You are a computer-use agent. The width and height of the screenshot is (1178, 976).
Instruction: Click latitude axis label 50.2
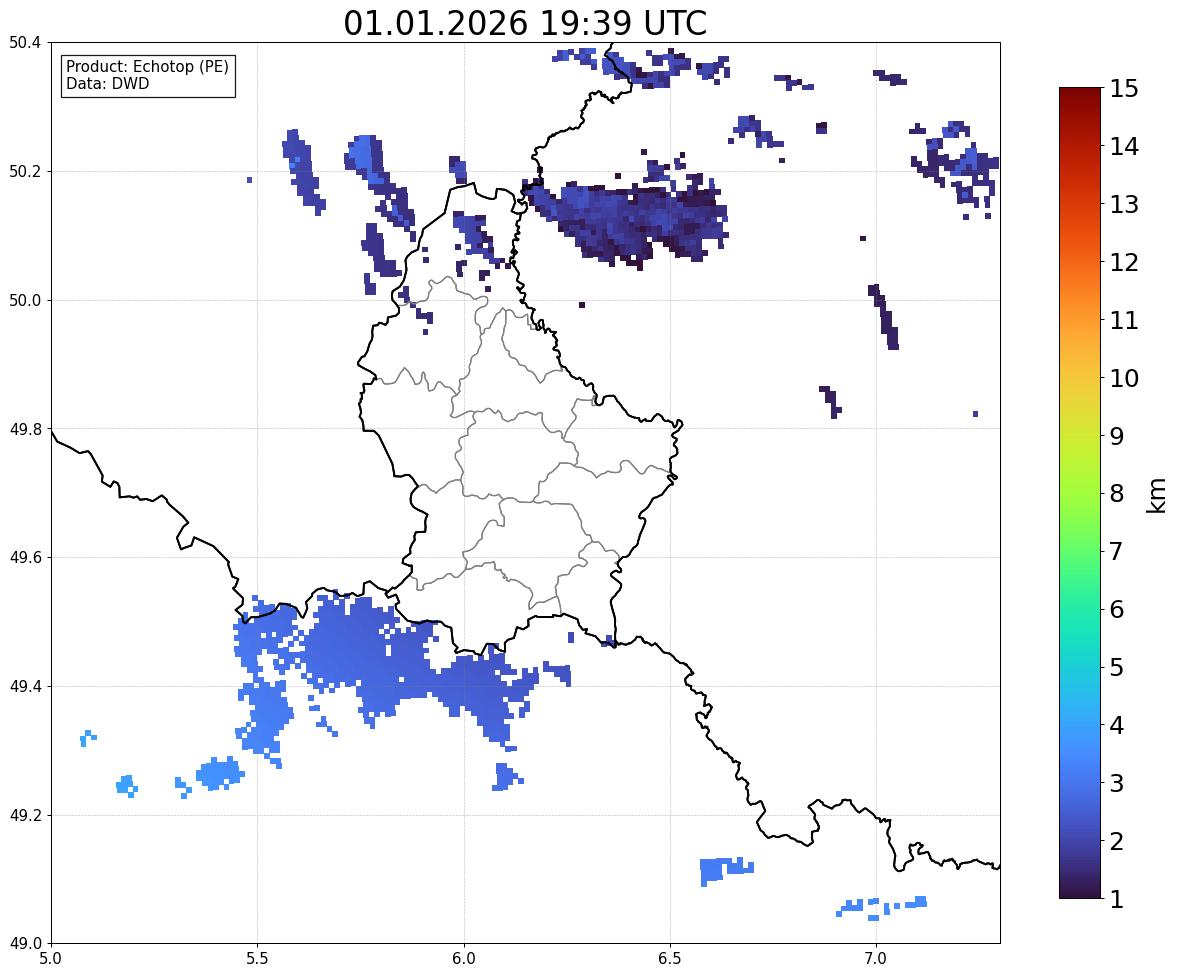click(x=25, y=171)
